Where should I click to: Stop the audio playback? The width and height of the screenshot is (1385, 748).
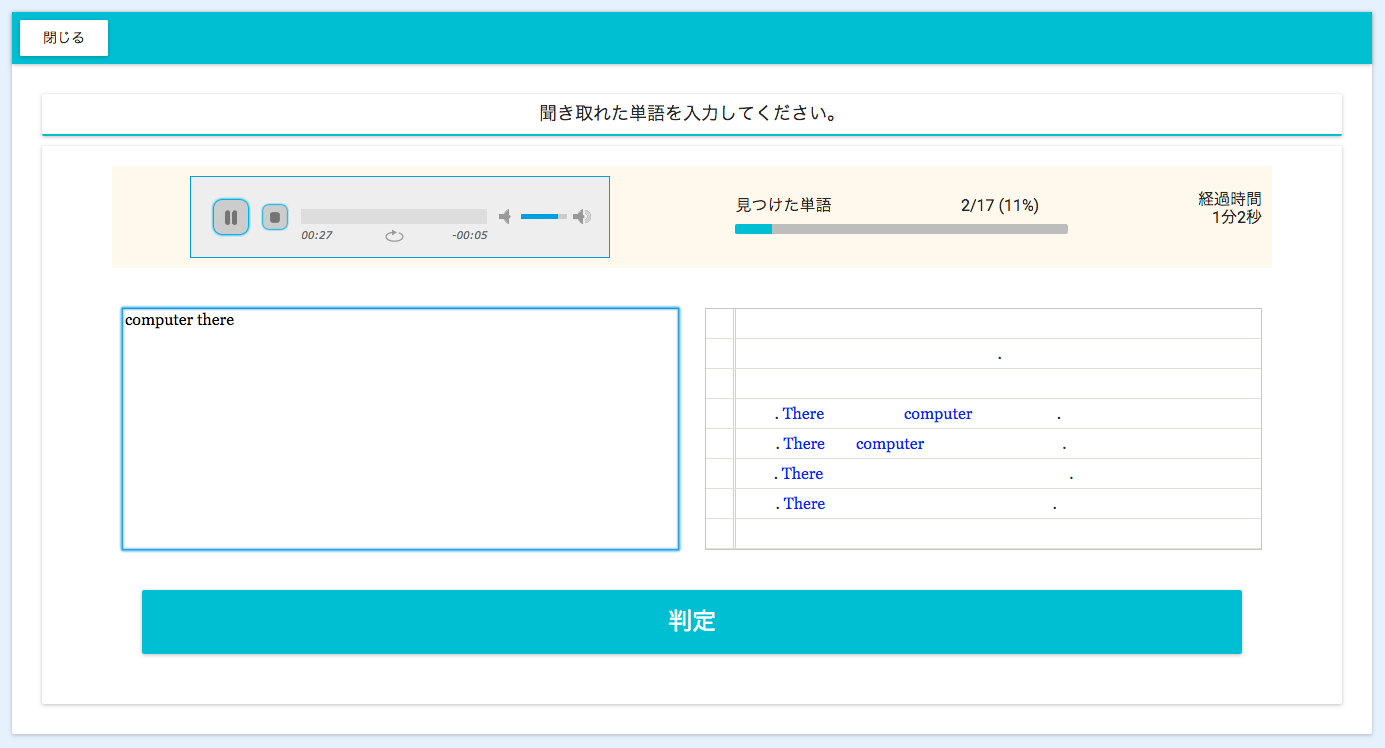click(275, 217)
